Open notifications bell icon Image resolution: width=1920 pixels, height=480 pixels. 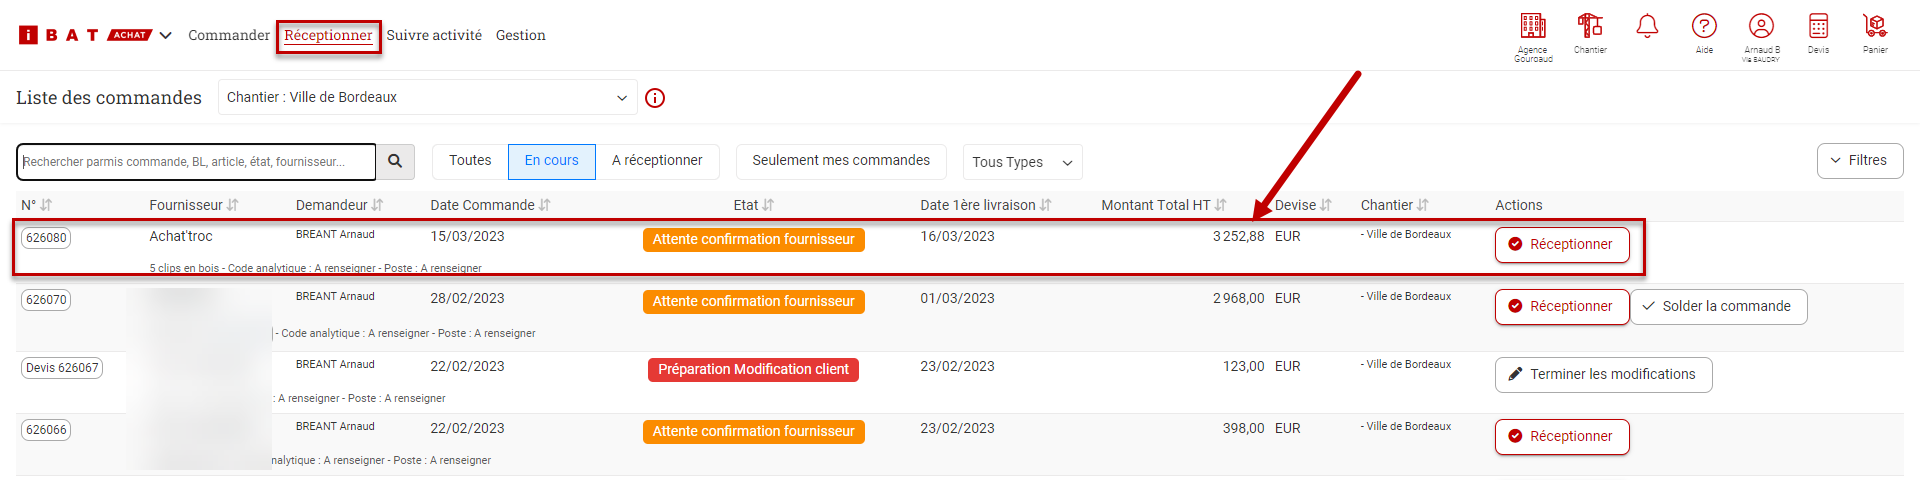pyautogui.click(x=1647, y=27)
